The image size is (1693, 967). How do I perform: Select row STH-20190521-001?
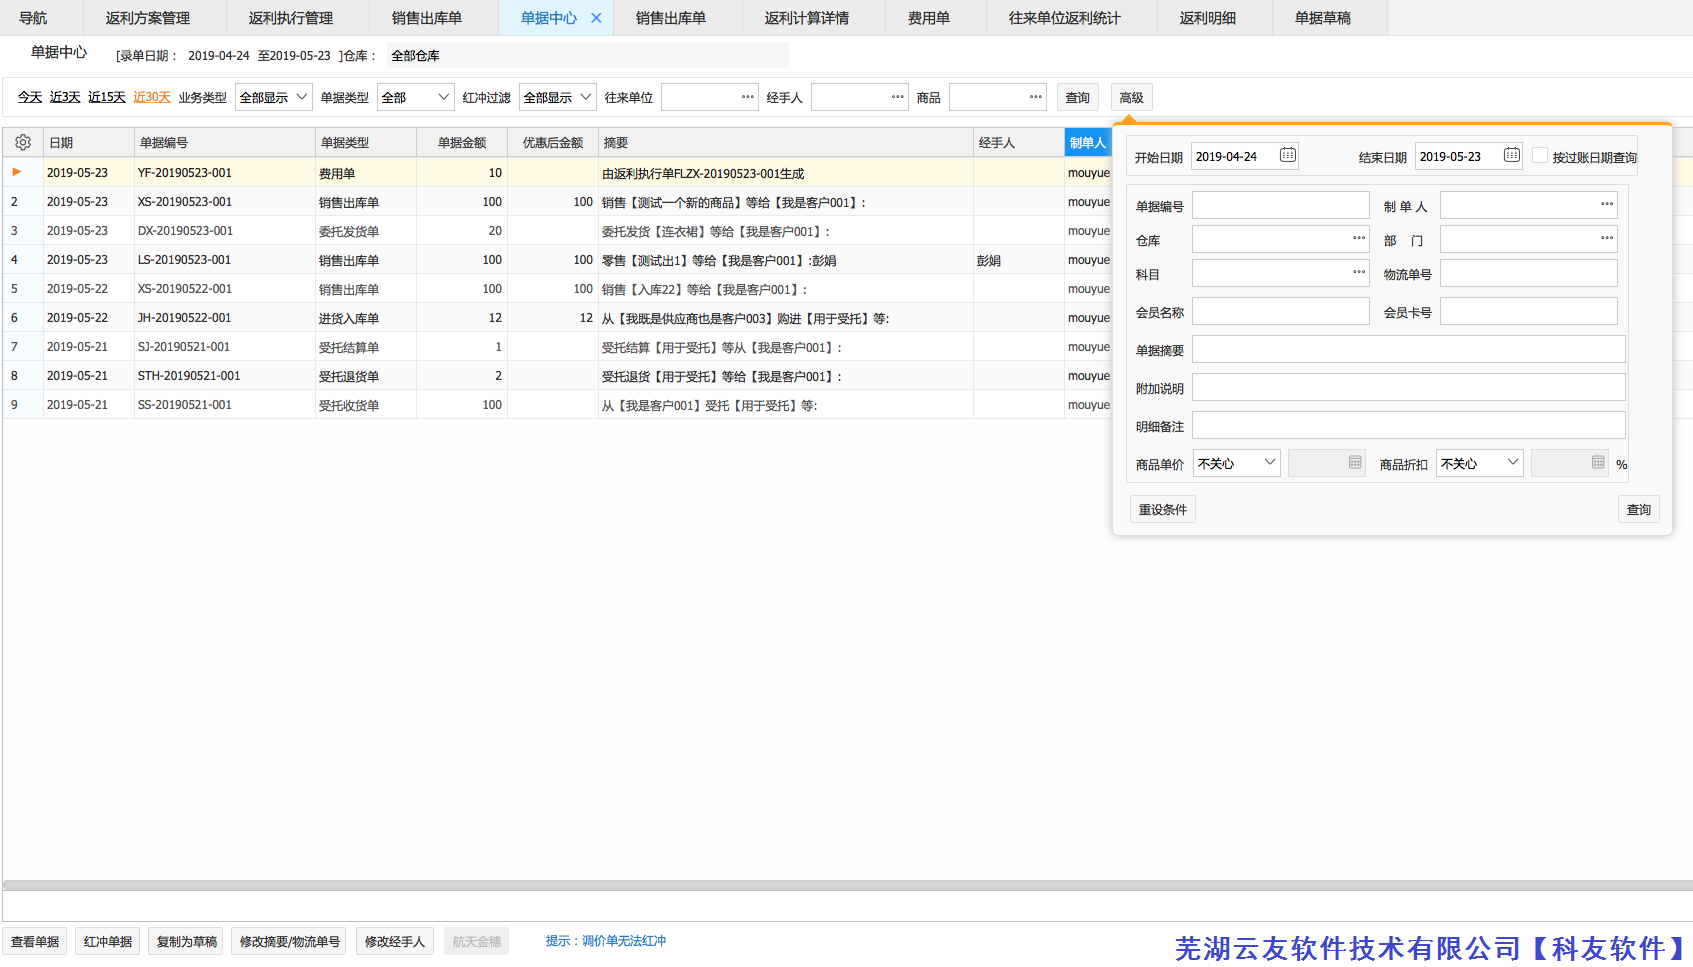pyautogui.click(x=558, y=376)
